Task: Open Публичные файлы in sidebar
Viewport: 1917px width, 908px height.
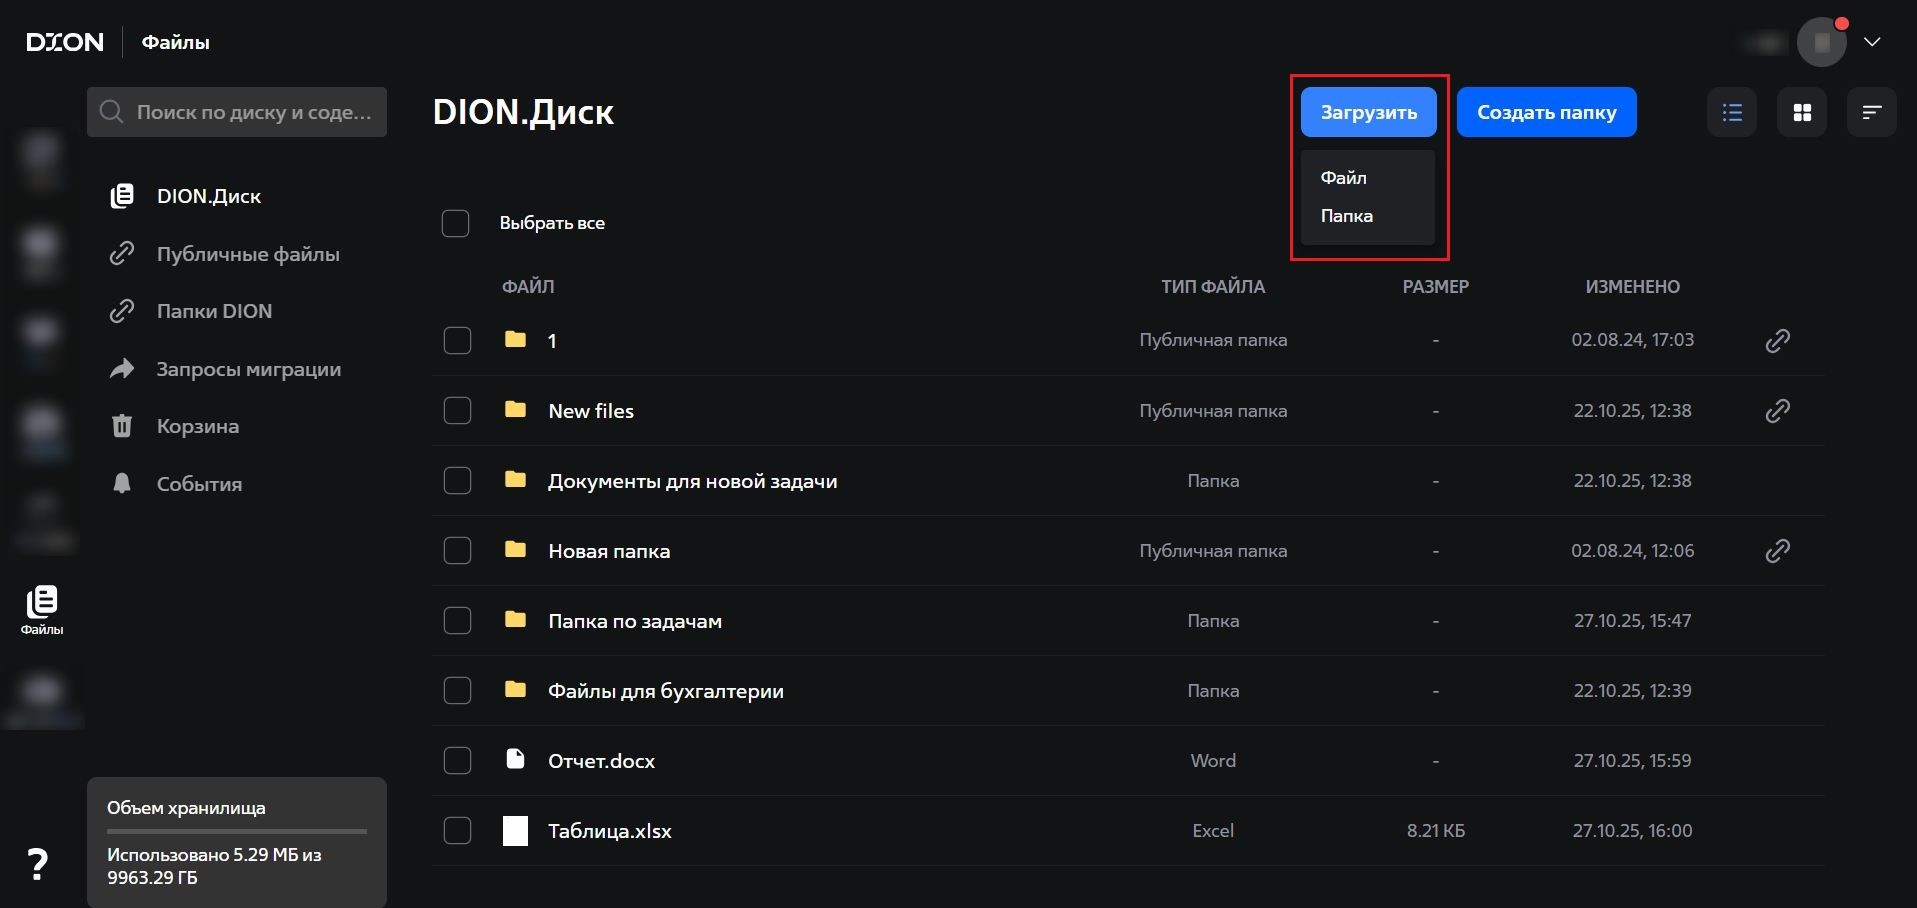Action: [247, 254]
